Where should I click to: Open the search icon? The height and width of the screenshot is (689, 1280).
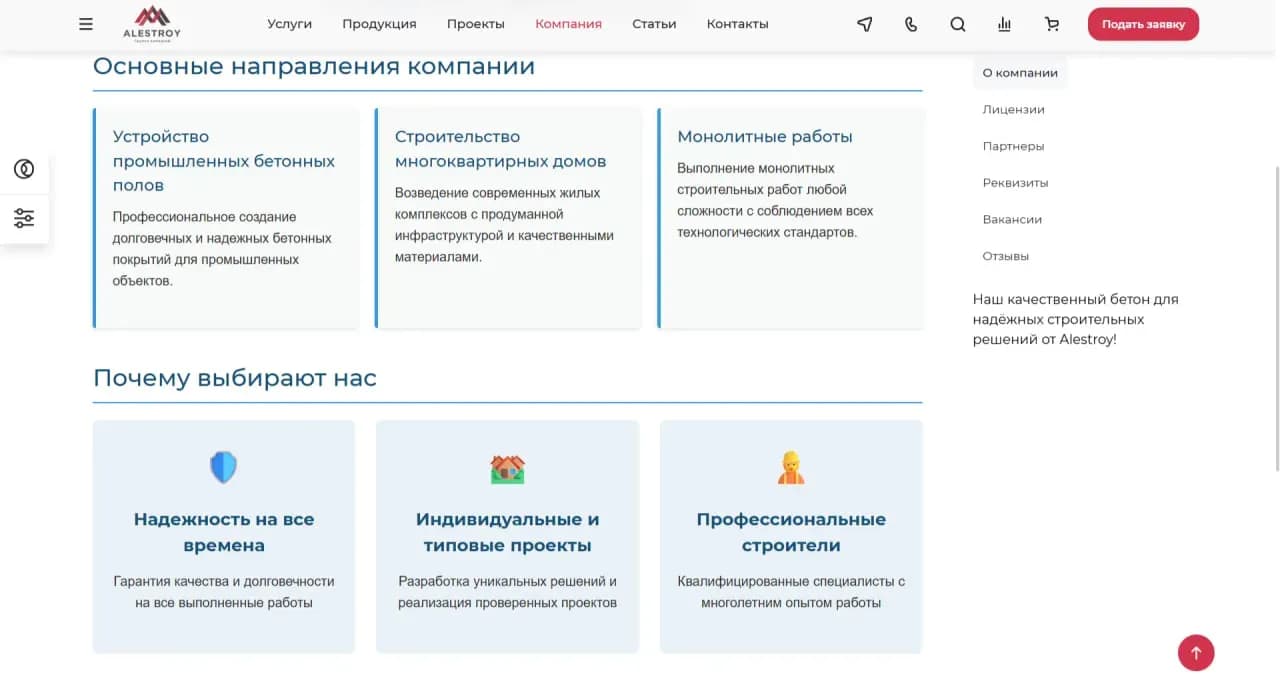click(x=957, y=23)
